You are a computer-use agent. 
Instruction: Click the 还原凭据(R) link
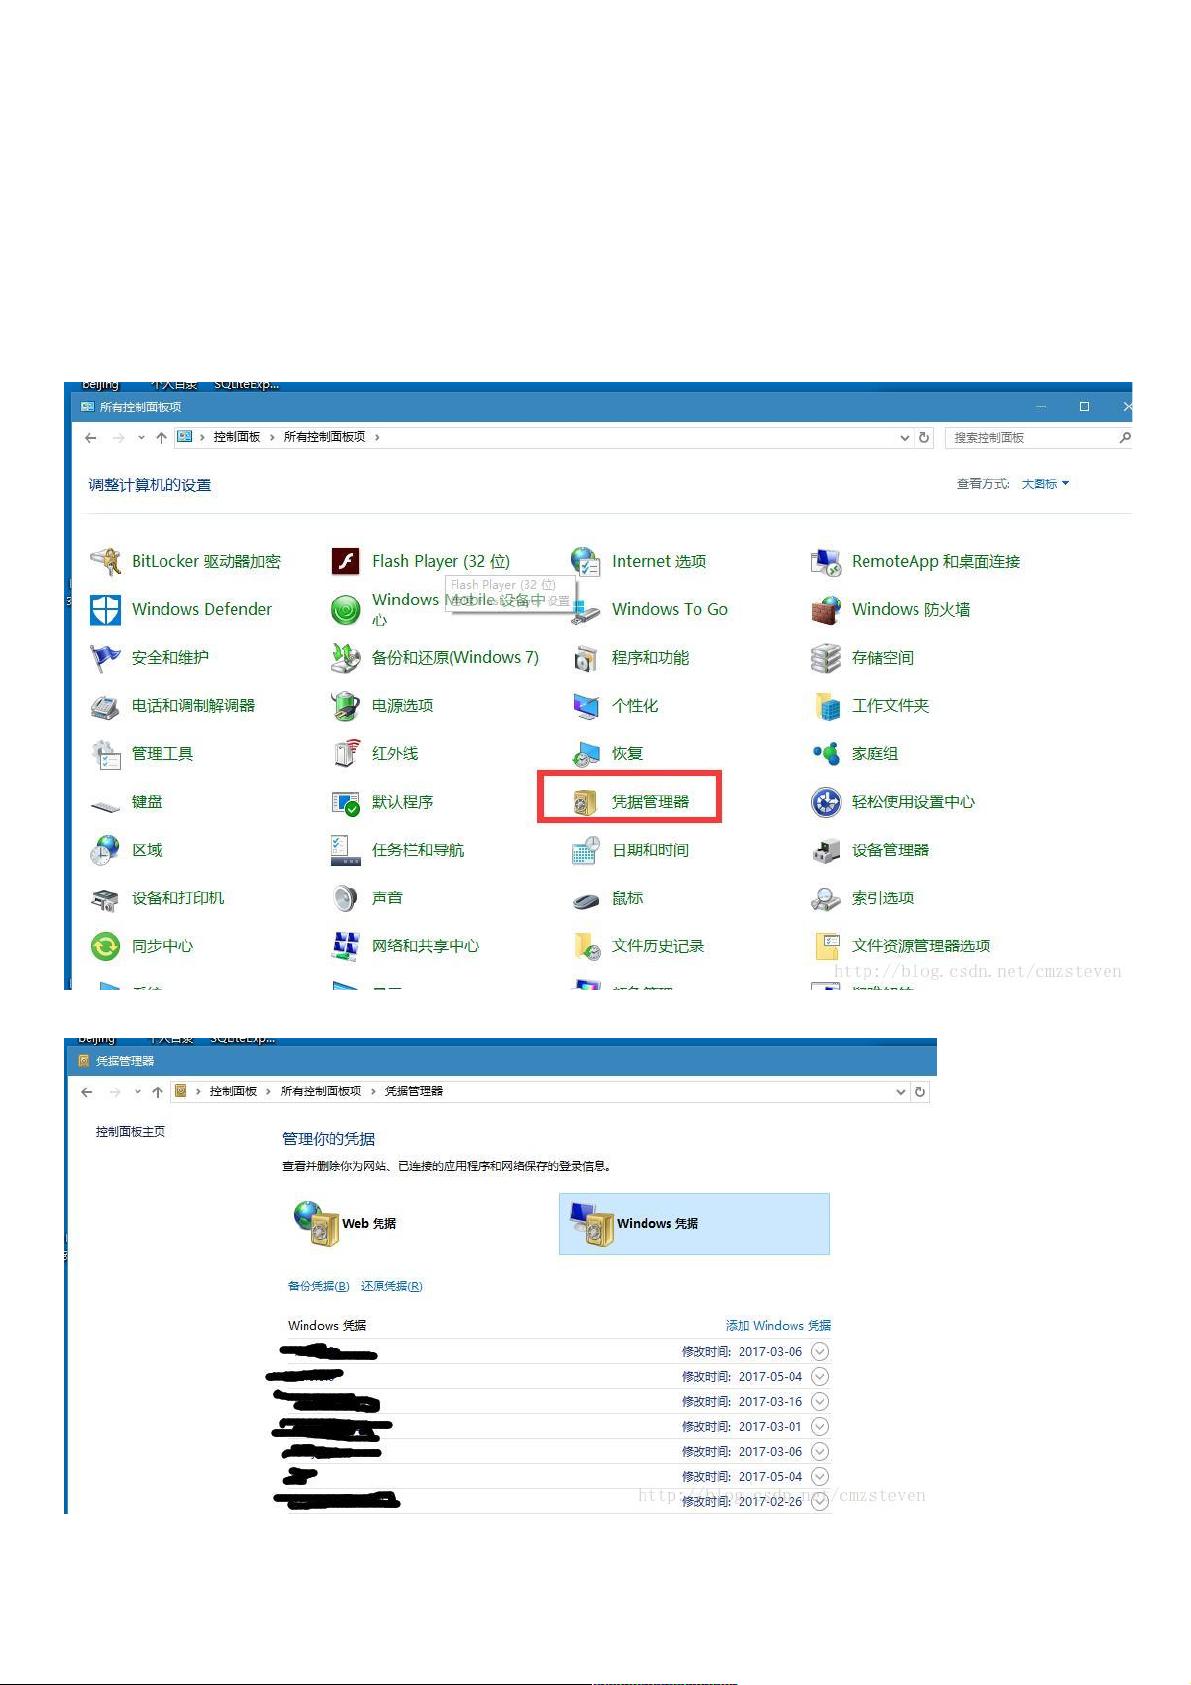coord(391,1286)
